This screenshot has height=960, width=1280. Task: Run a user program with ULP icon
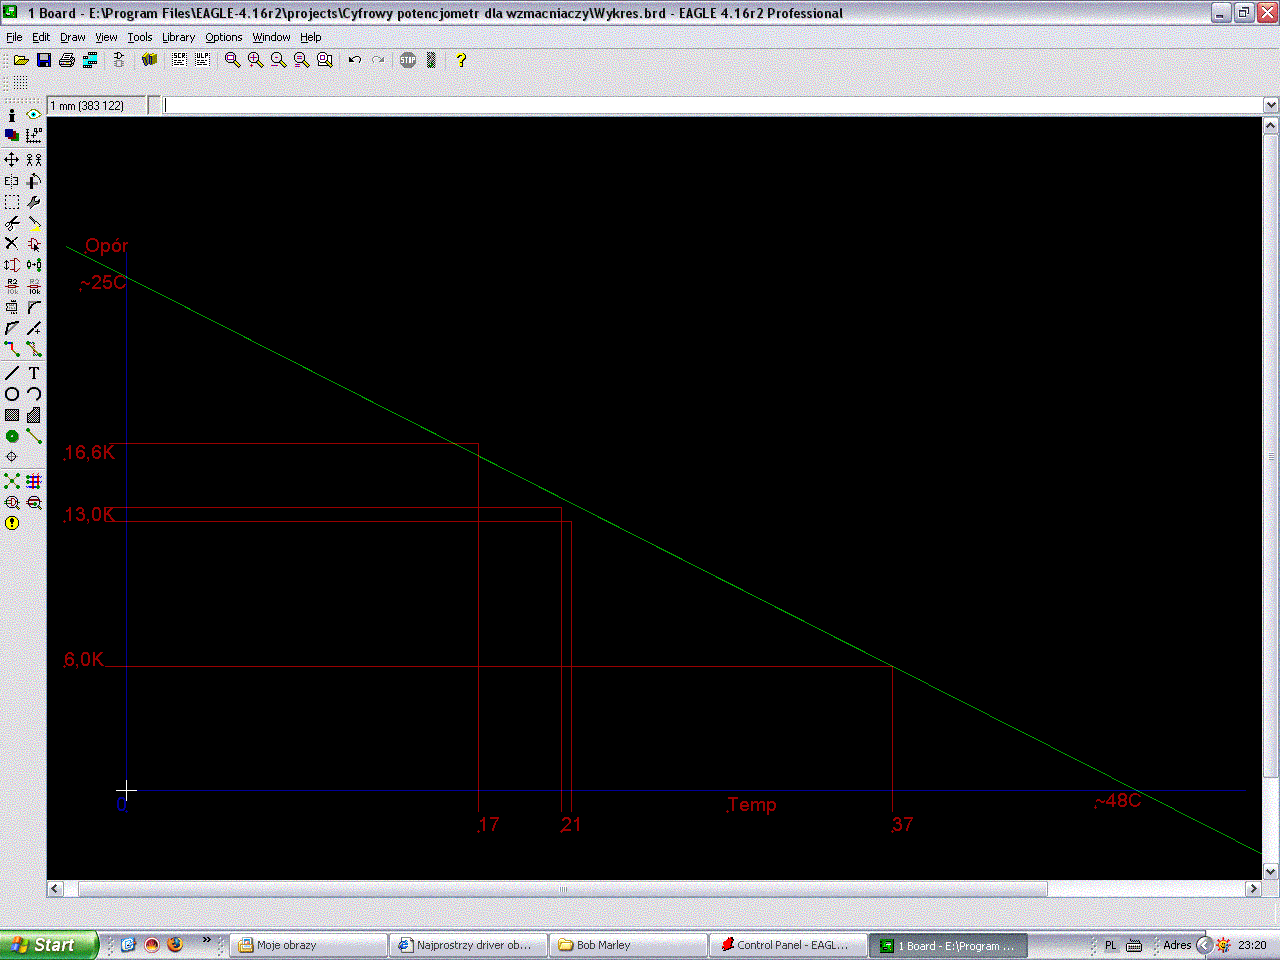(202, 60)
